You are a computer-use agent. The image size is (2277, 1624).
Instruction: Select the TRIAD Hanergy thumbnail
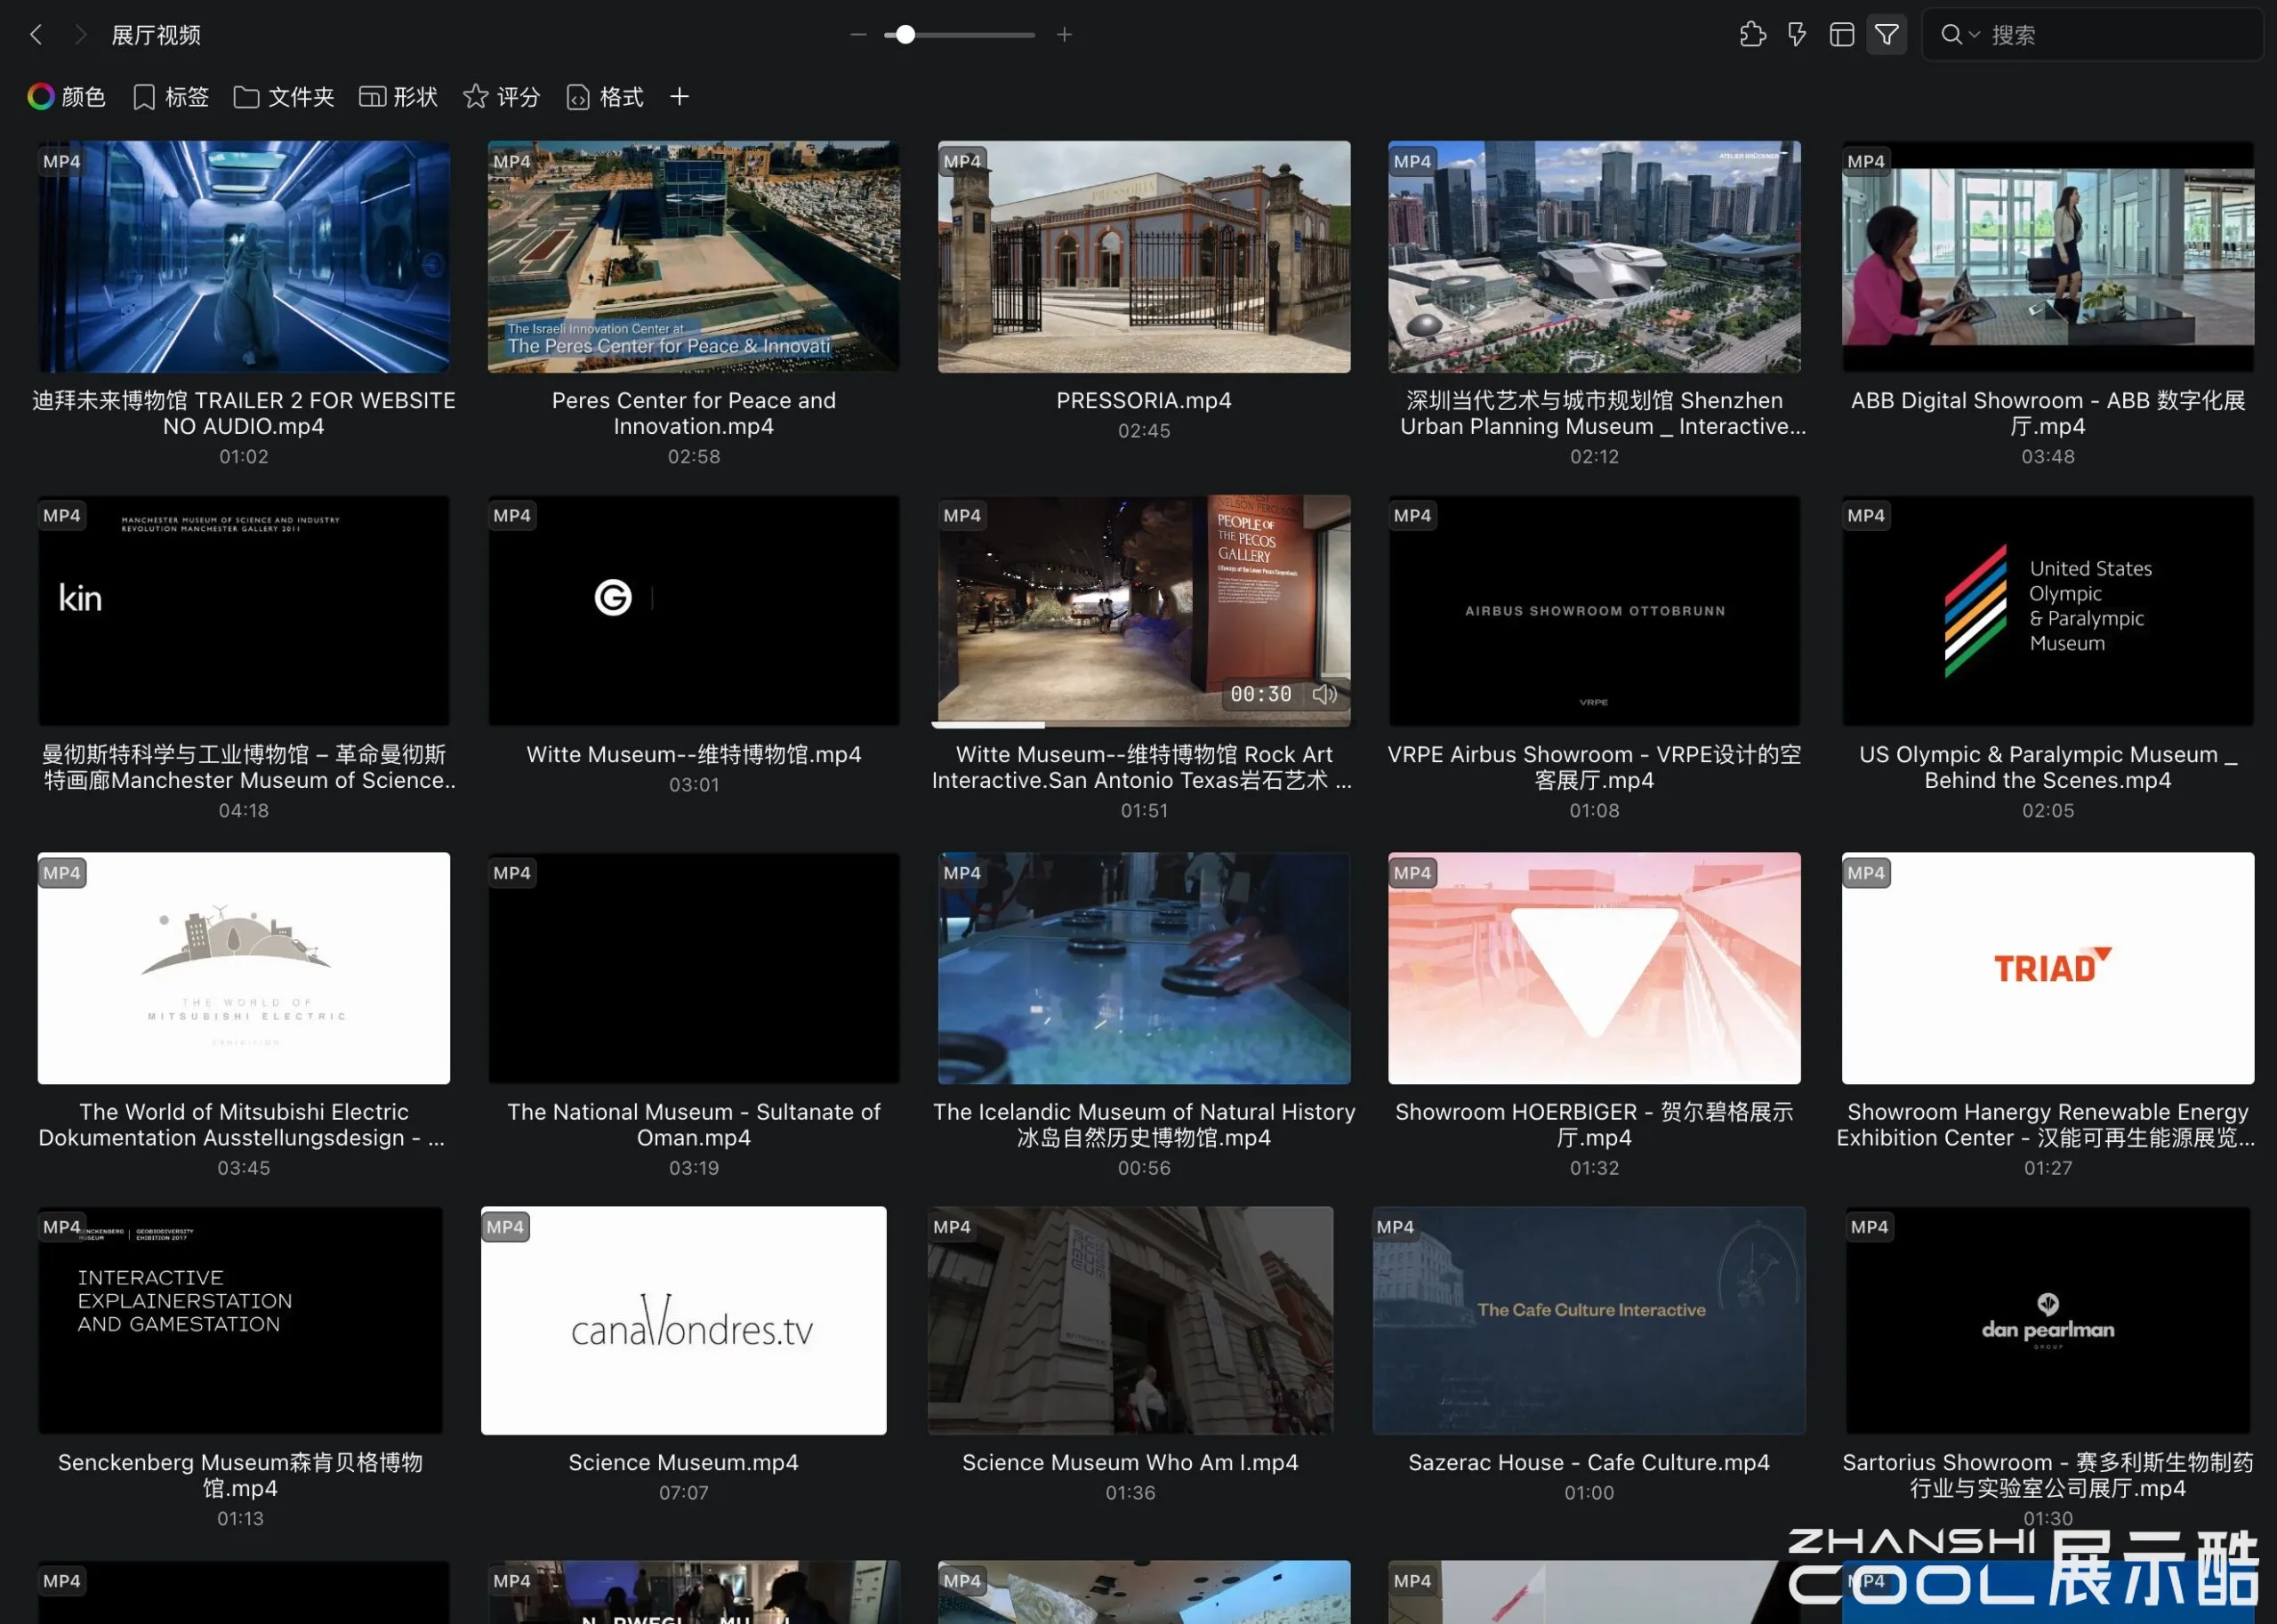pos(2048,968)
